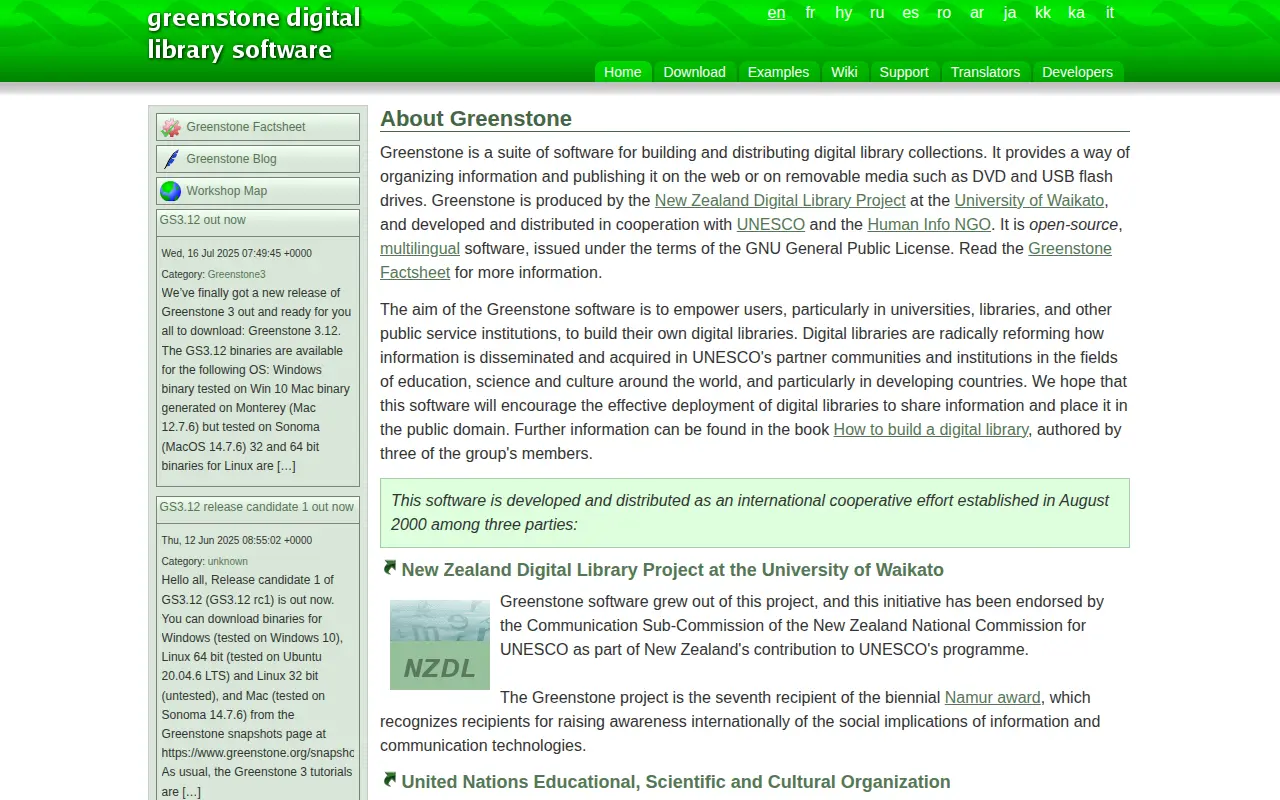This screenshot has width=1280, height=800.
Task: Click the 'unknown' category link
Action: pyautogui.click(x=228, y=561)
